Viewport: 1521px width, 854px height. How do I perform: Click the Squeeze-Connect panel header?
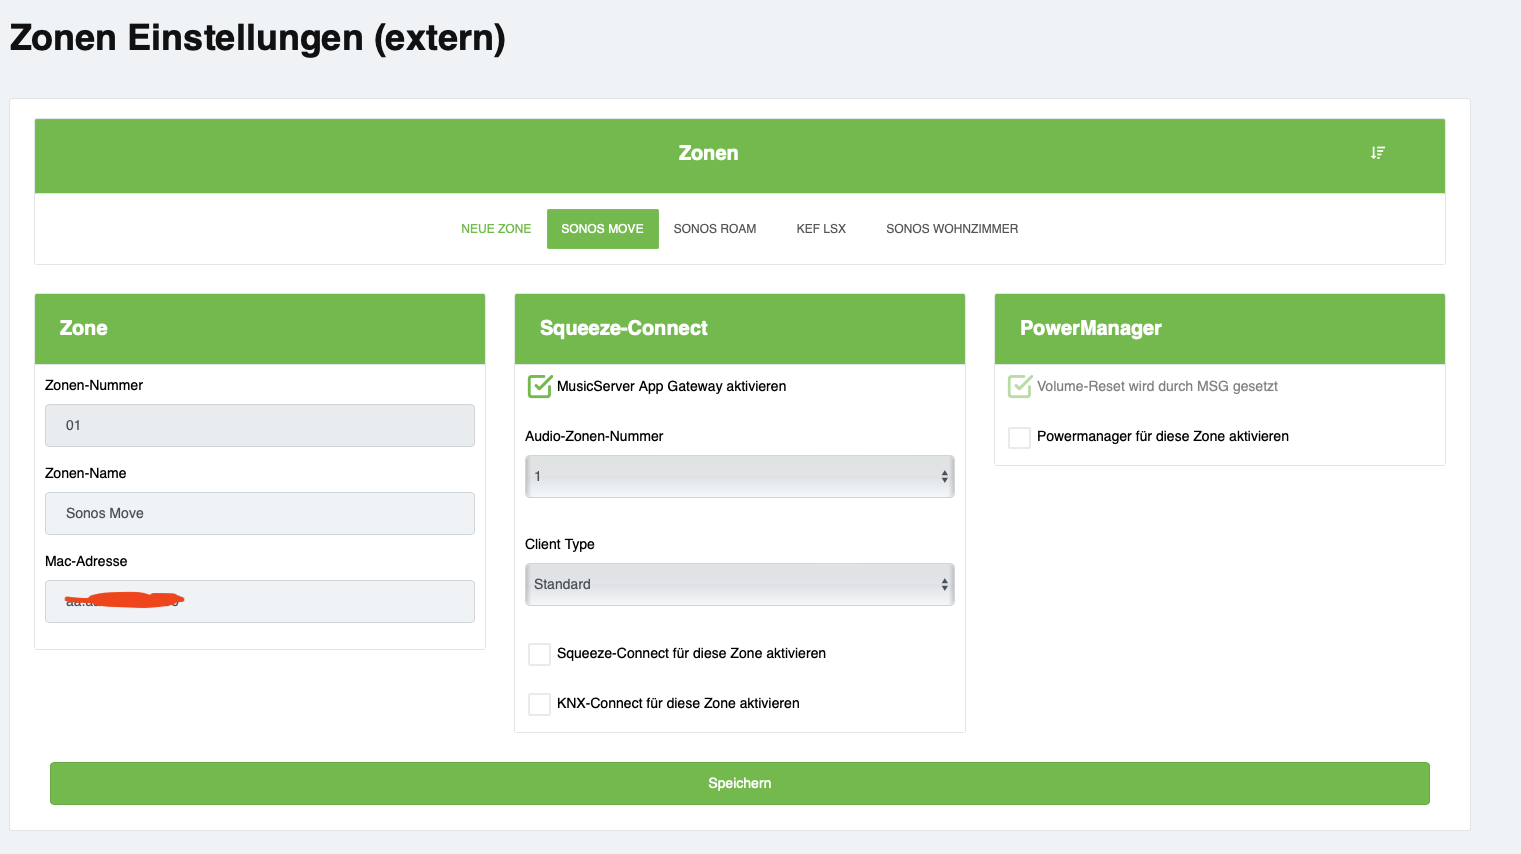click(740, 329)
